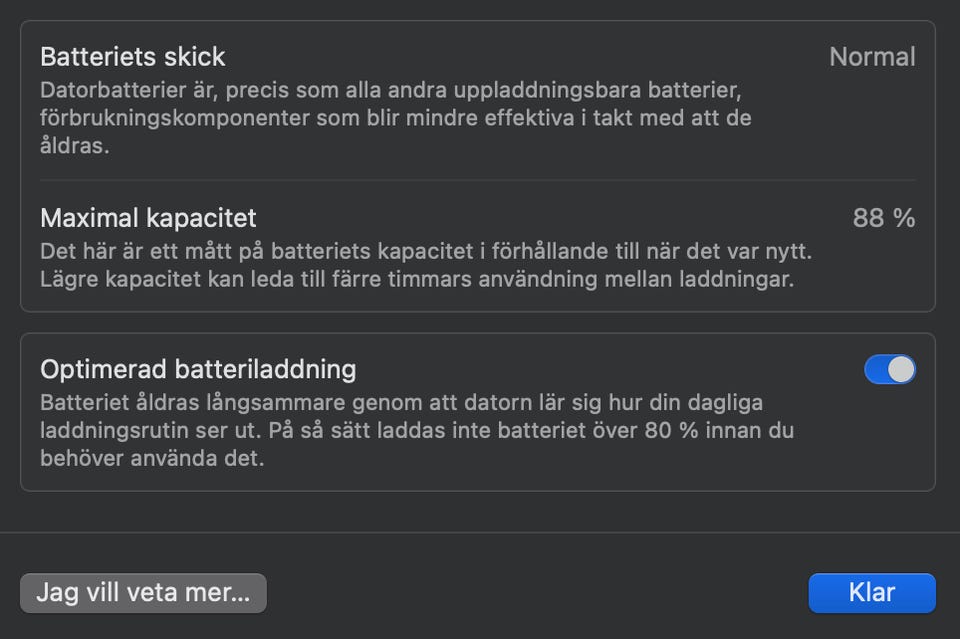Select the Normal battery status value

click(872, 57)
